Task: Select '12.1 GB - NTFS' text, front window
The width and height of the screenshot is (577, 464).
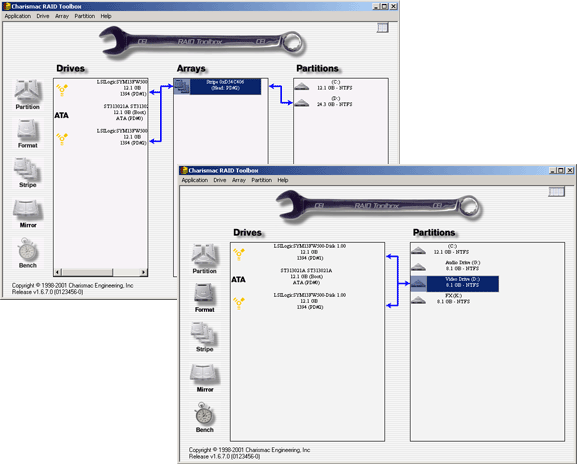Action: [451, 252]
